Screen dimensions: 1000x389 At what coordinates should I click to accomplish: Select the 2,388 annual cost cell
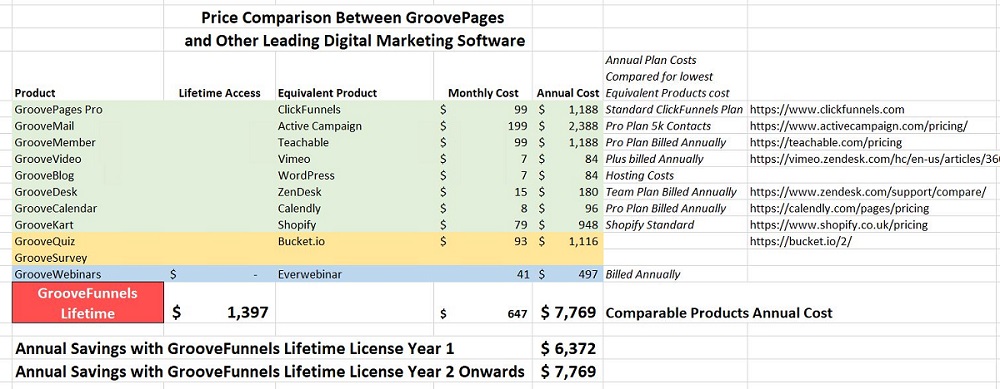click(x=568, y=126)
